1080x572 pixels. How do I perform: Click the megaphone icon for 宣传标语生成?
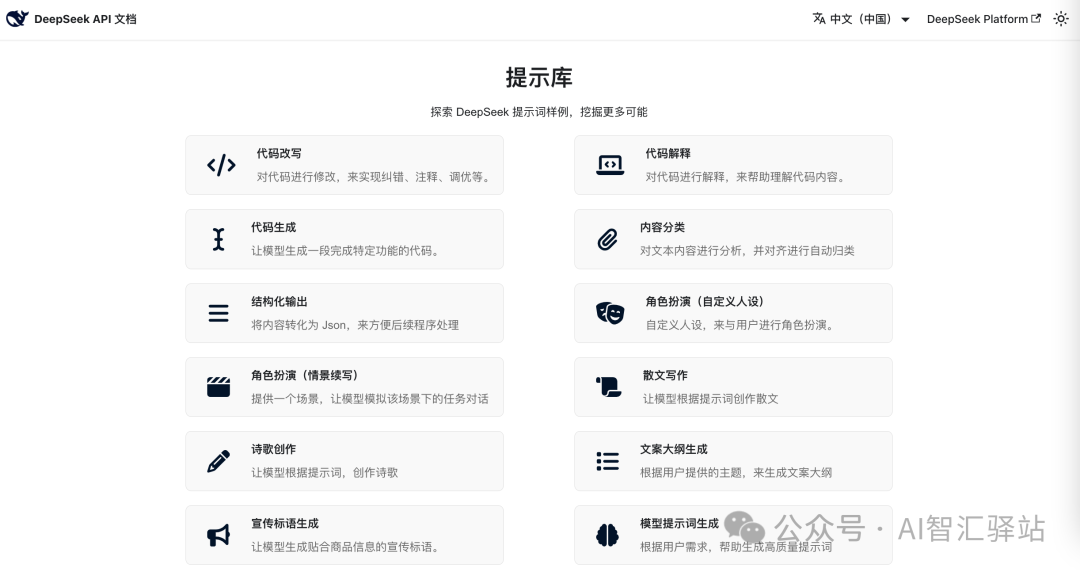click(218, 535)
